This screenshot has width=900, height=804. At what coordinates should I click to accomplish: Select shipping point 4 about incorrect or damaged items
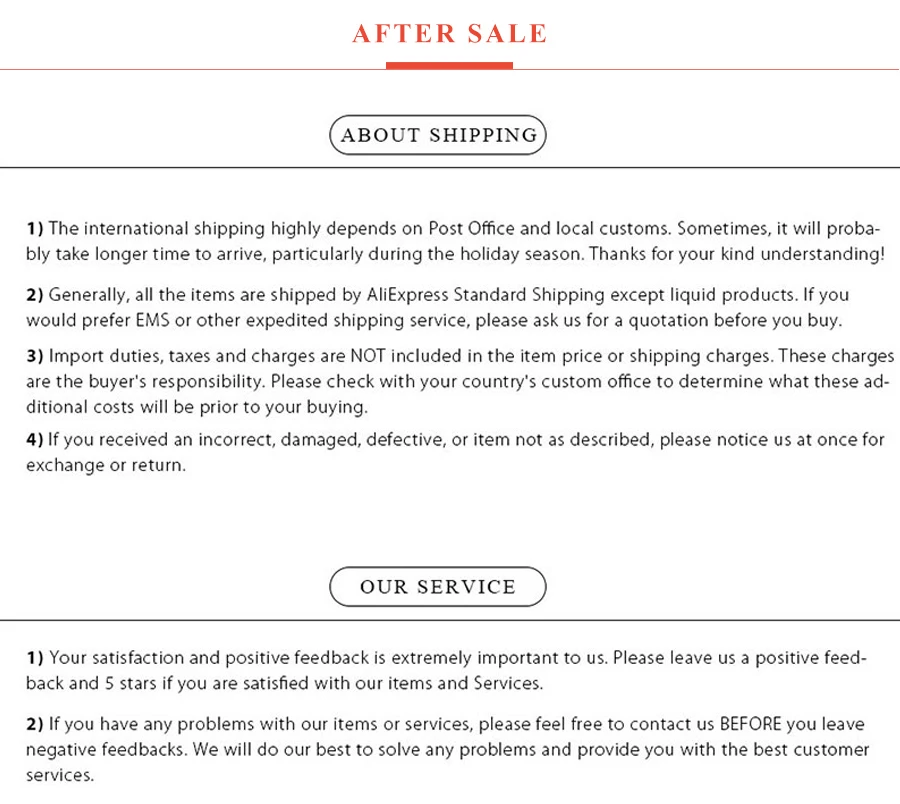455,452
